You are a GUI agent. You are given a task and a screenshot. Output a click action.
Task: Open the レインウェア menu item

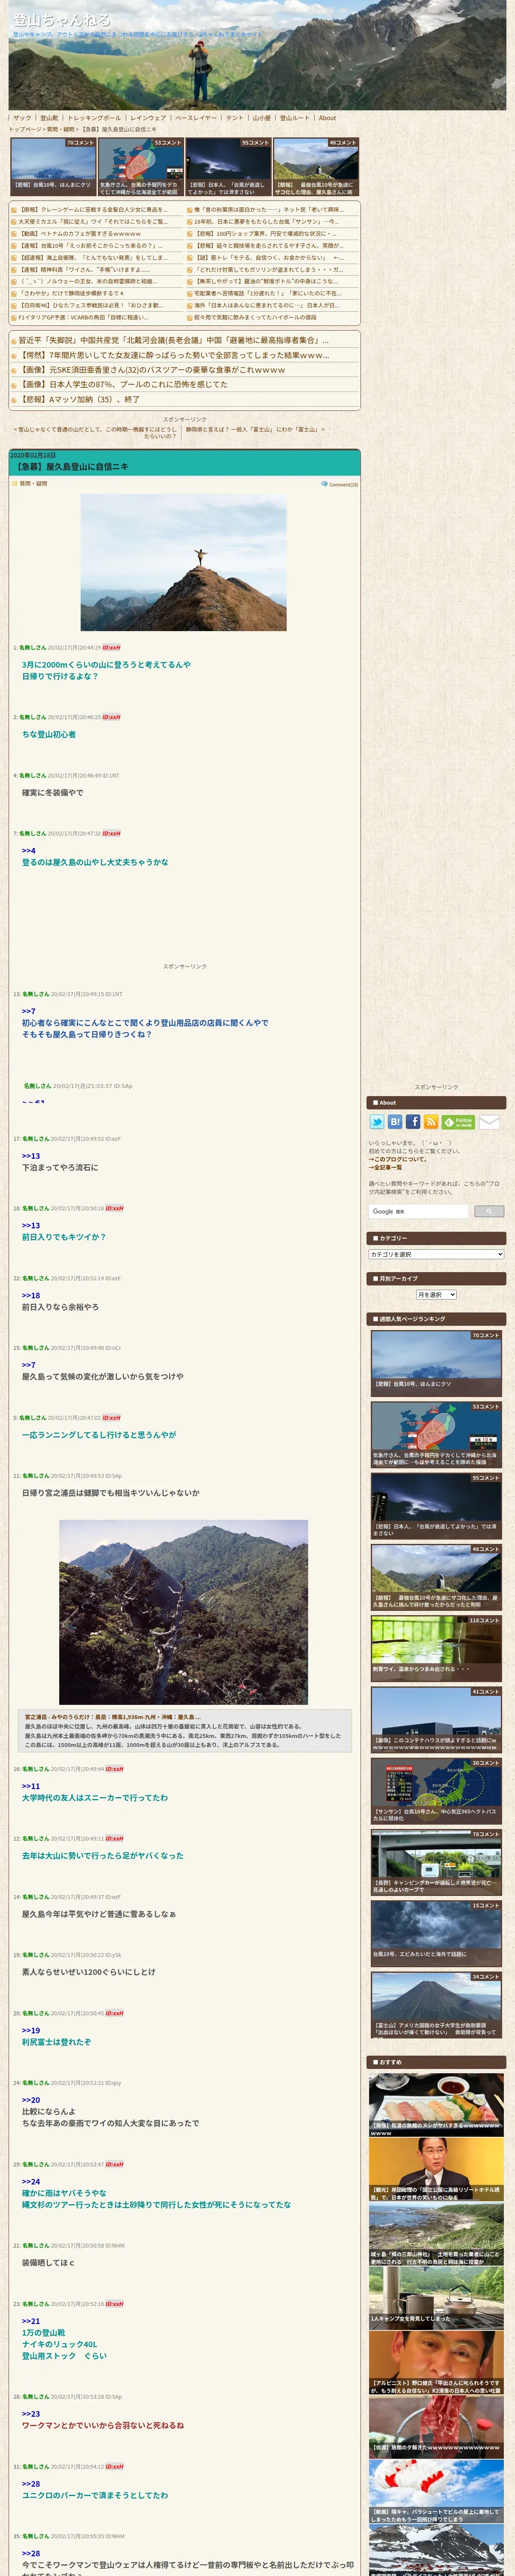[148, 118]
